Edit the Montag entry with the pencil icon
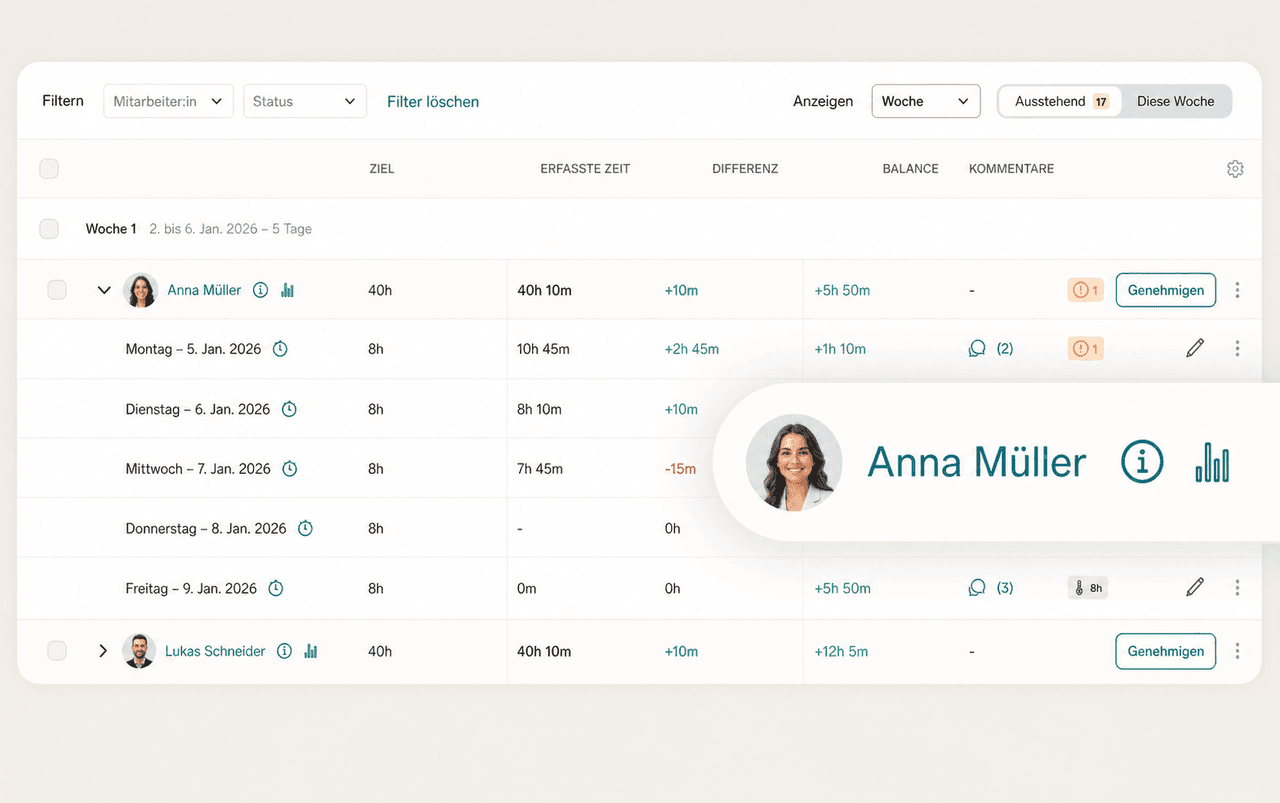 (1195, 348)
